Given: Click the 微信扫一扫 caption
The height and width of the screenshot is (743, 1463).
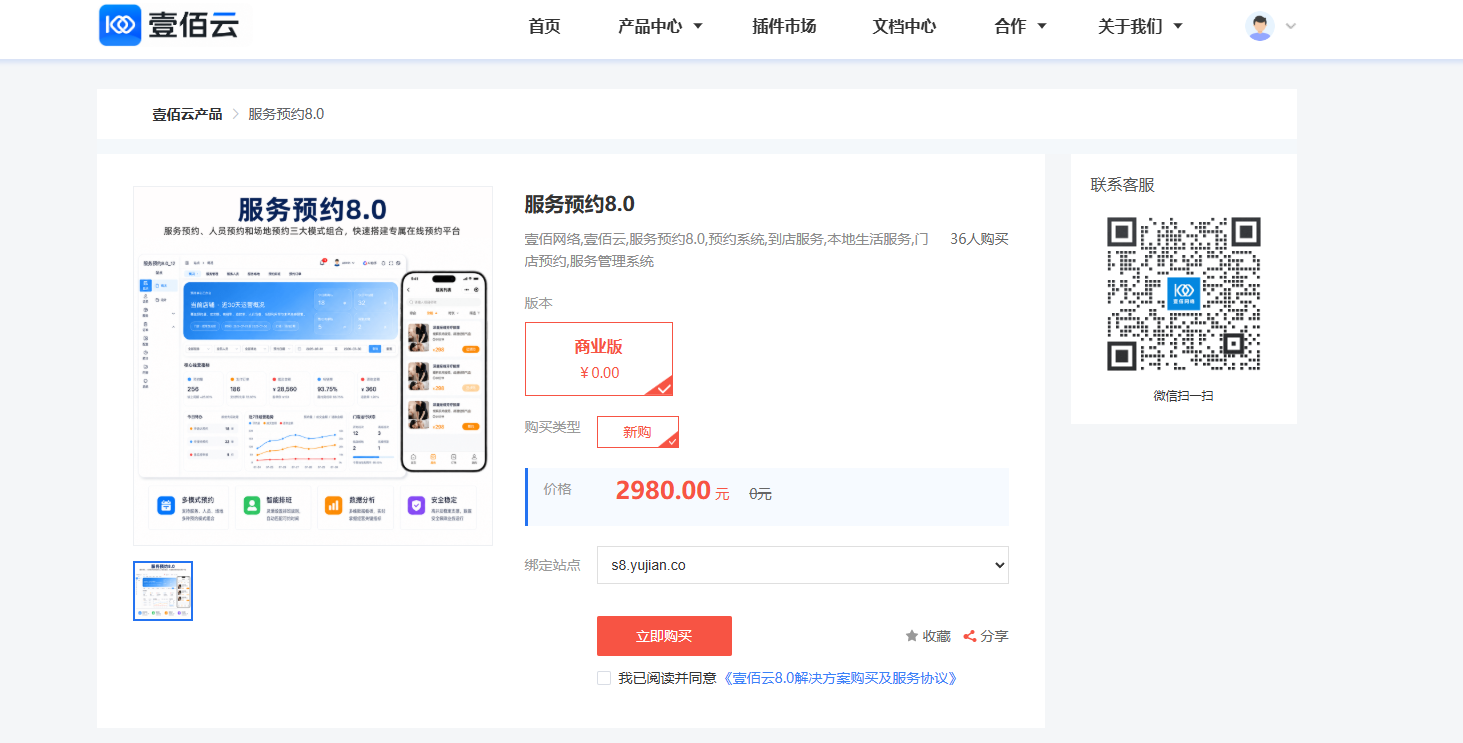Looking at the screenshot, I should point(1183,396).
